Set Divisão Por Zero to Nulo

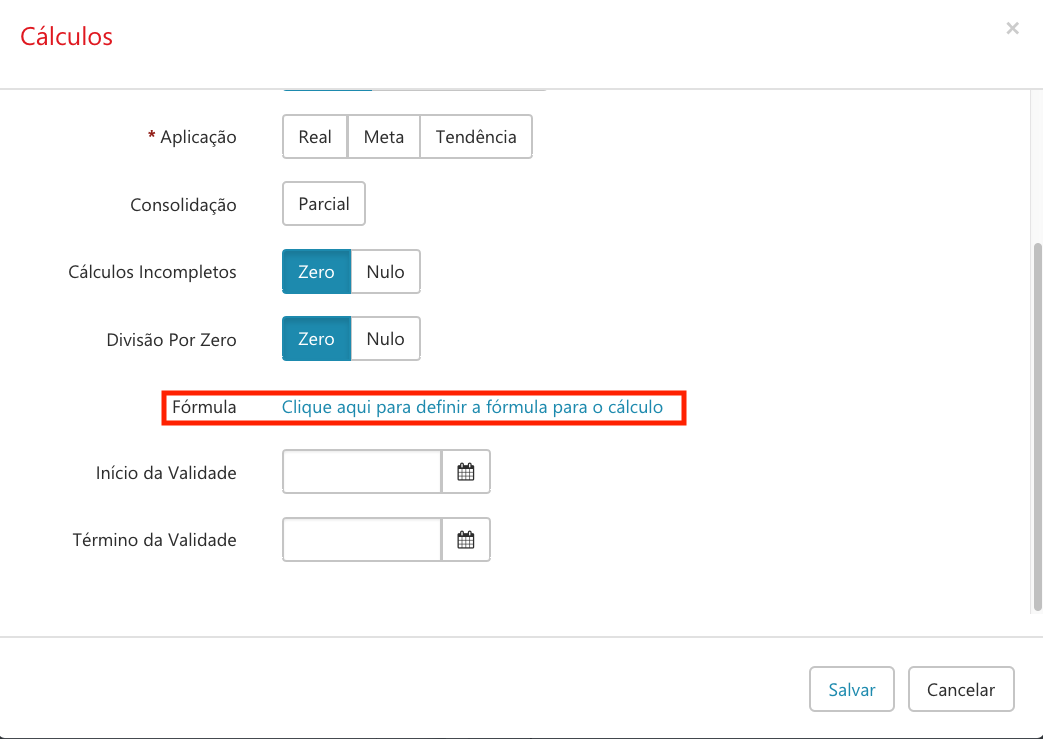tap(385, 339)
